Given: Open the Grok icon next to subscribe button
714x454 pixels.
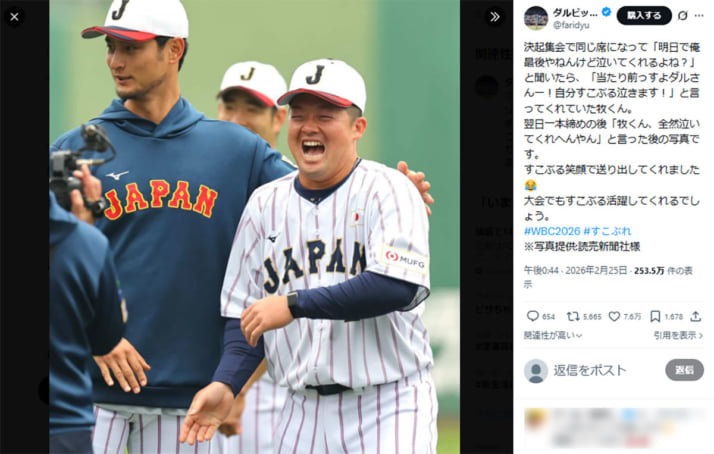Looking at the screenshot, I should [682, 15].
